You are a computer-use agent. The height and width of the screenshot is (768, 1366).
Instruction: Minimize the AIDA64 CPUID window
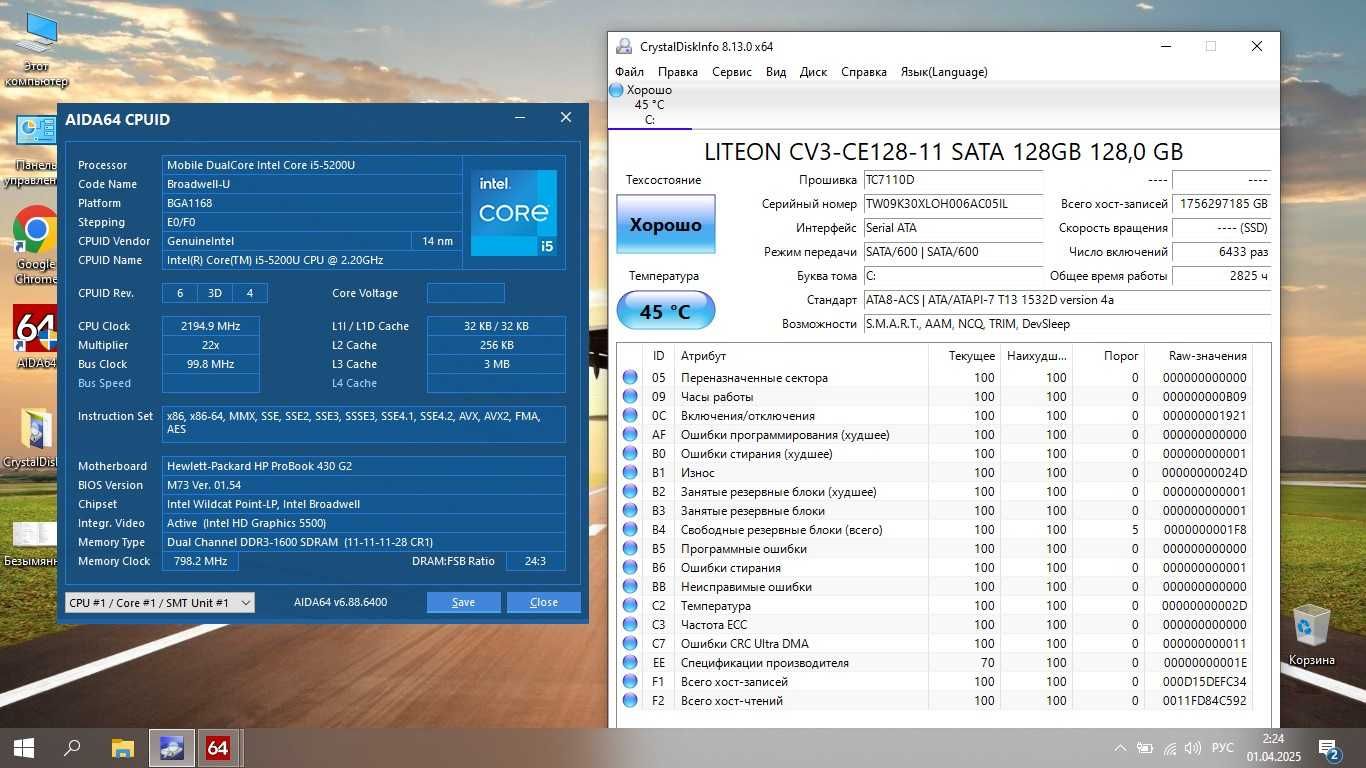520,118
